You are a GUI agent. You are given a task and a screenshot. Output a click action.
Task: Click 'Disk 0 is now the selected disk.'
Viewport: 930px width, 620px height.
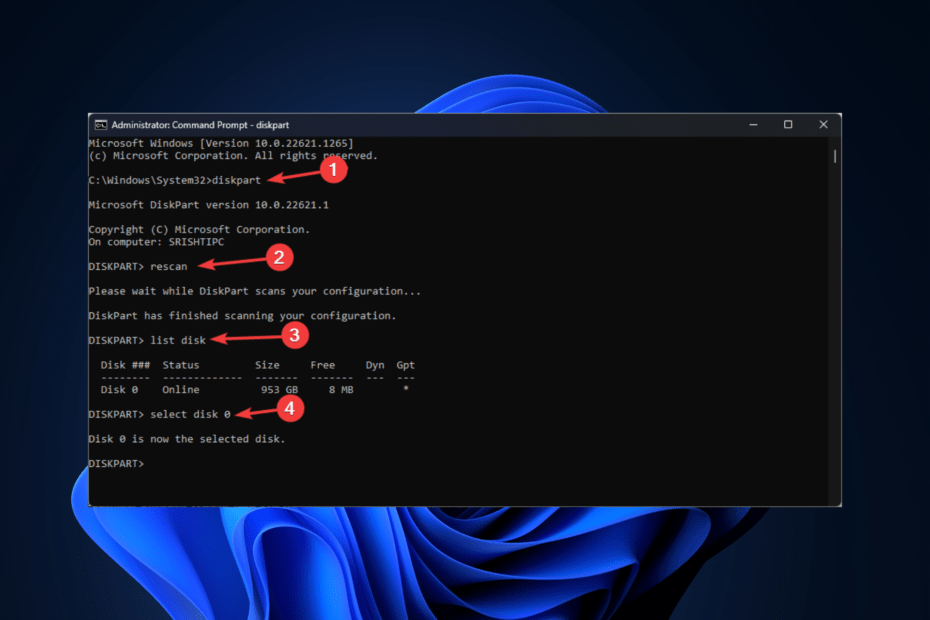click(187, 440)
